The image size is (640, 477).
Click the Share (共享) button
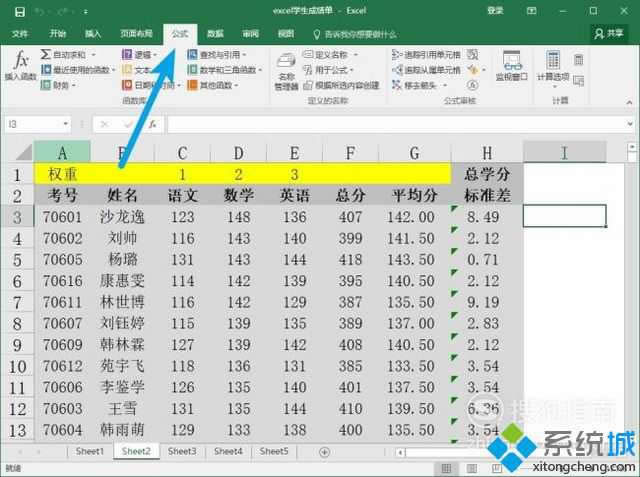click(607, 33)
